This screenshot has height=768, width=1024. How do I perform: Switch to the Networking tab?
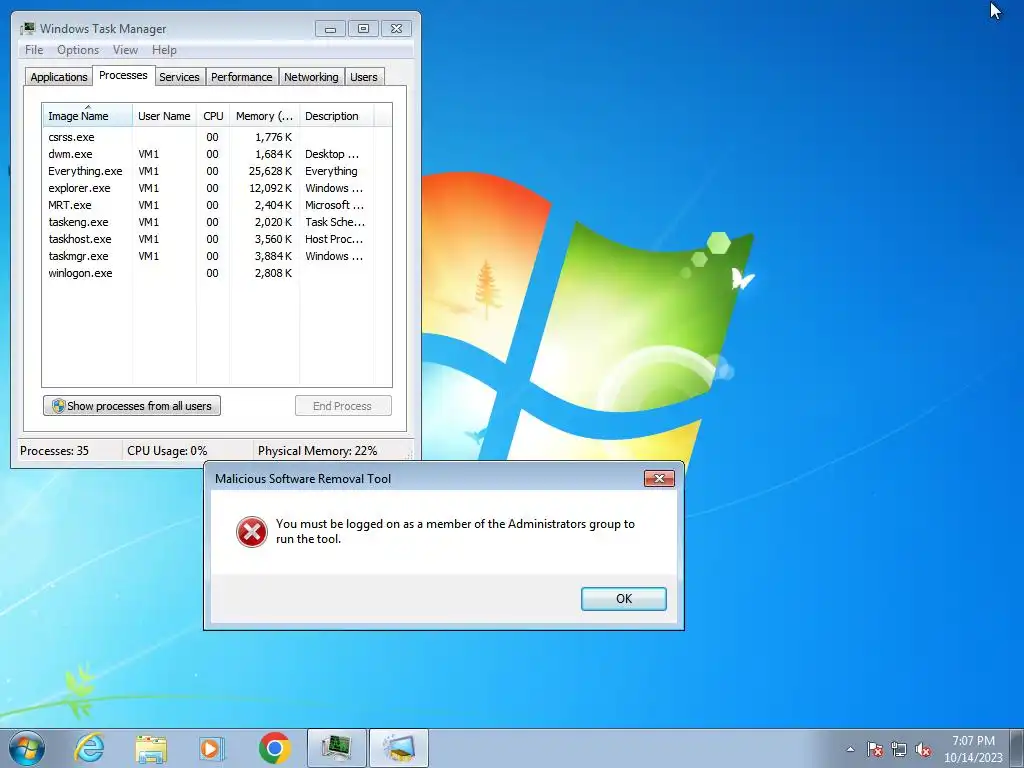point(311,77)
